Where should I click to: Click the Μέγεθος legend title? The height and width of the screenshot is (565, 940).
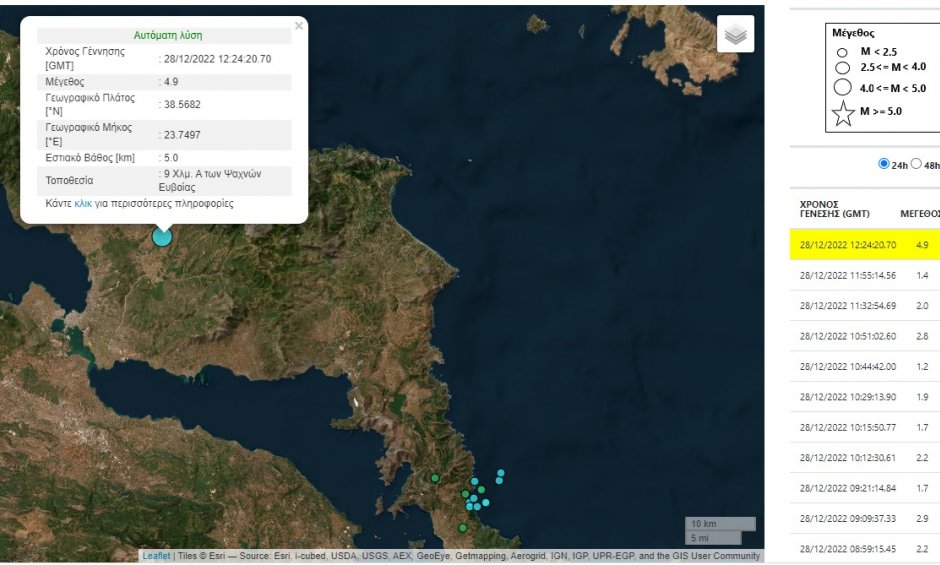point(853,33)
